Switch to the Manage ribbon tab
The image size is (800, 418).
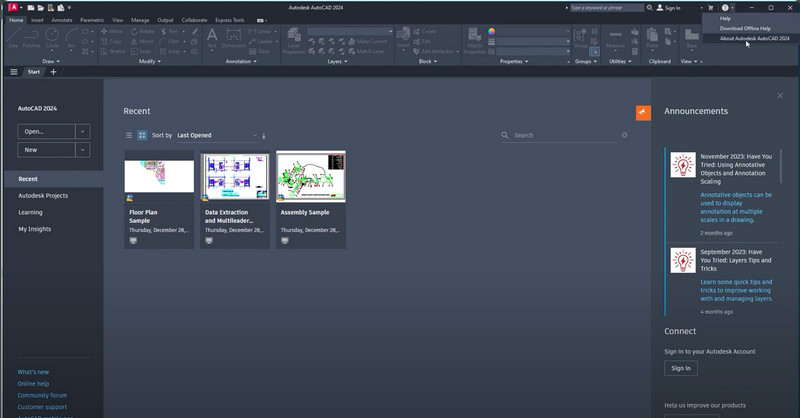pos(140,20)
